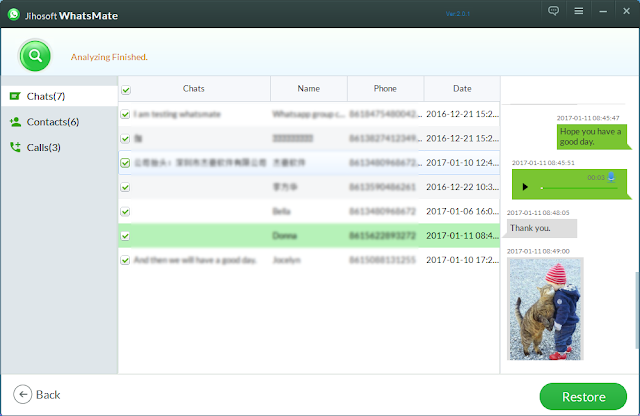640x416 pixels.
Task: Uncheck the highlighted Donna row checkbox
Action: (x=125, y=236)
